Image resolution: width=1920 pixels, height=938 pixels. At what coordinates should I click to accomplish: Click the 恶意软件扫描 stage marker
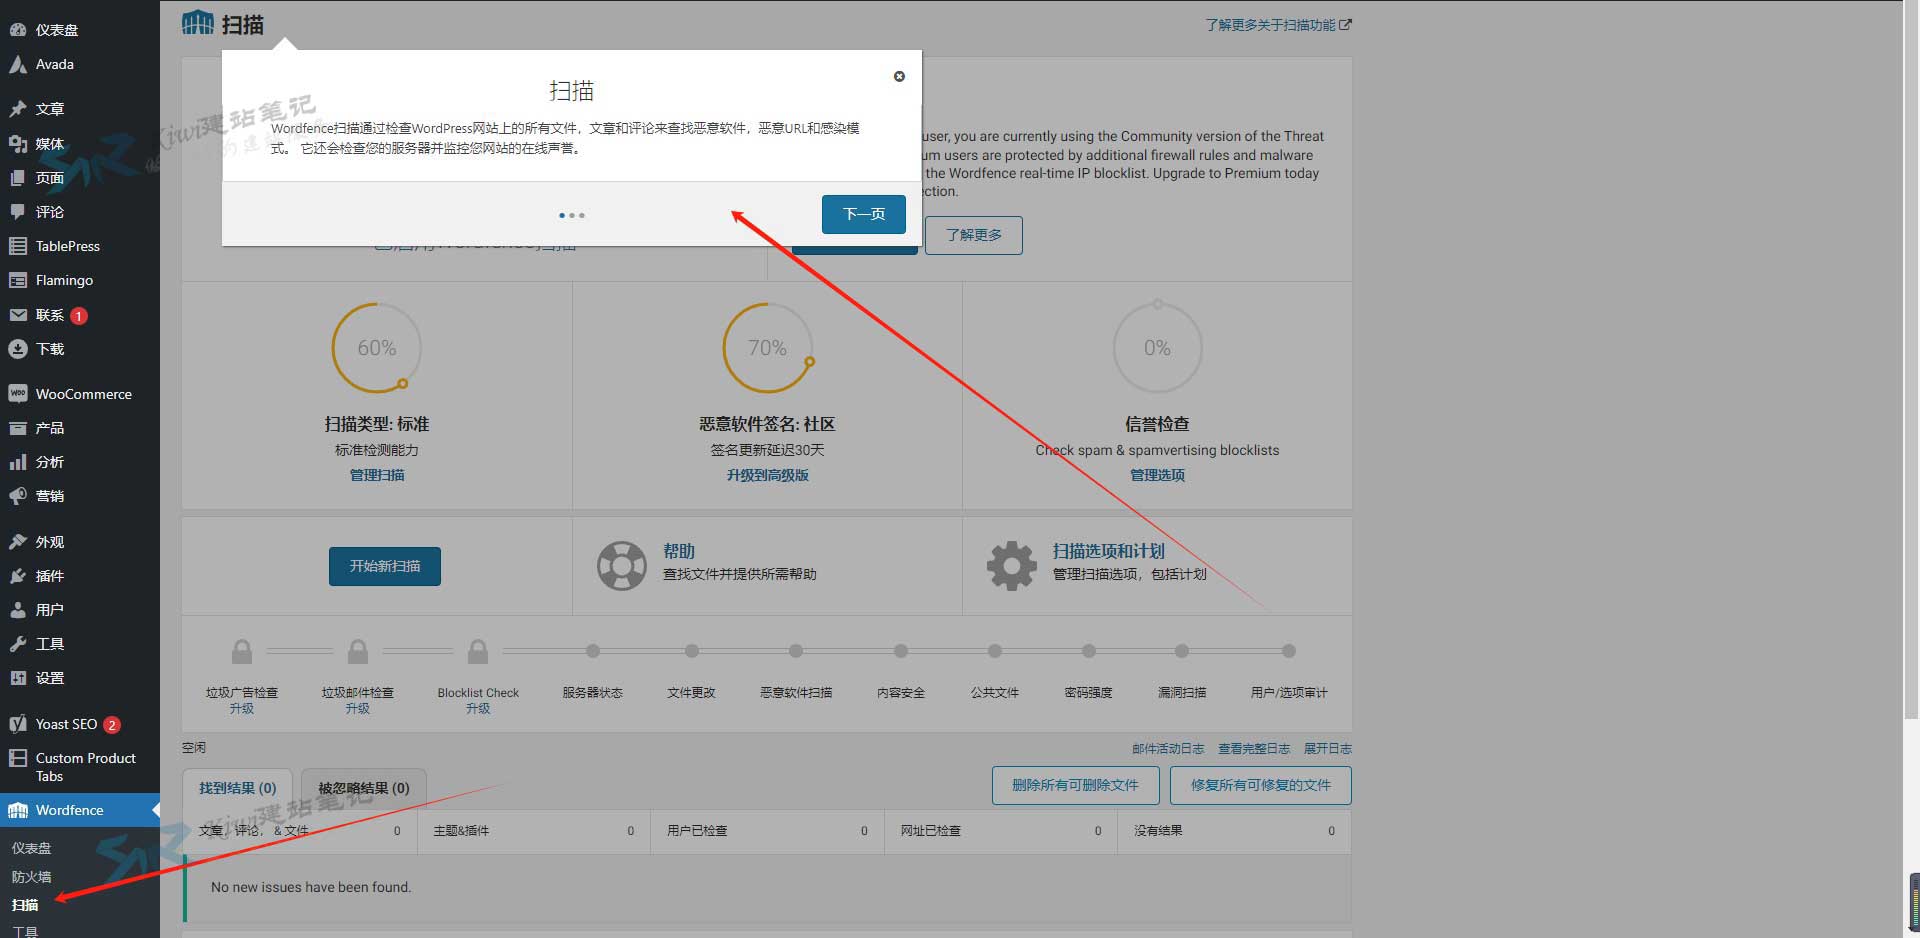coord(796,651)
